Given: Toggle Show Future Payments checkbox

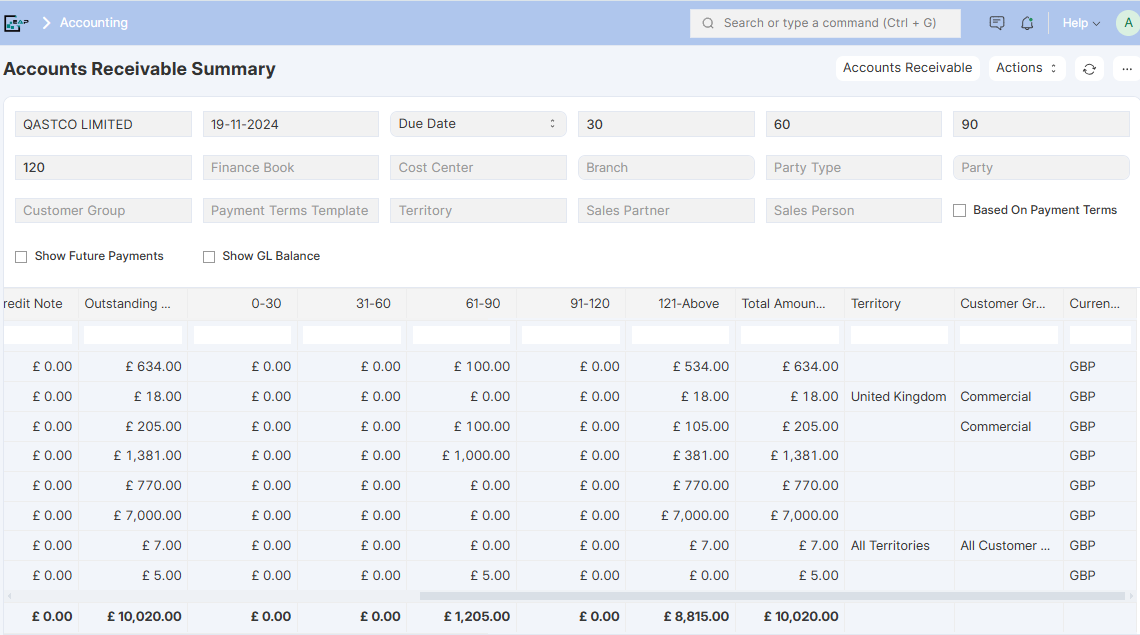Looking at the screenshot, I should coord(21,257).
